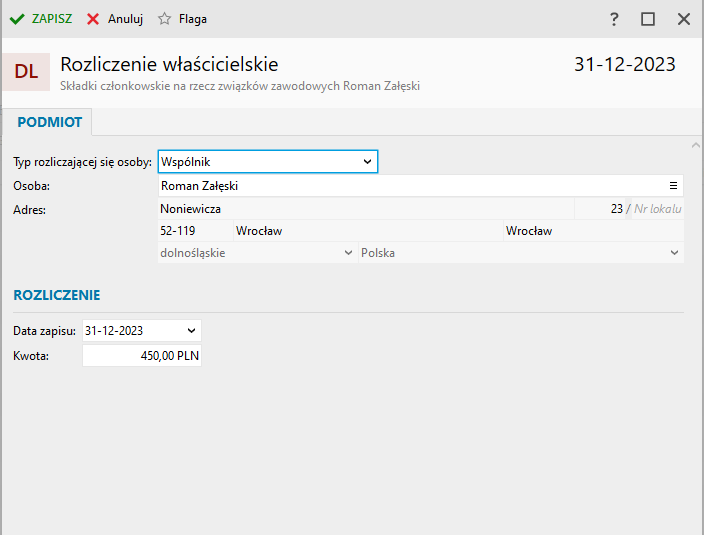704x535 pixels.
Task: Click the description Składki członkowskie subtitle
Action: [x=240, y=86]
